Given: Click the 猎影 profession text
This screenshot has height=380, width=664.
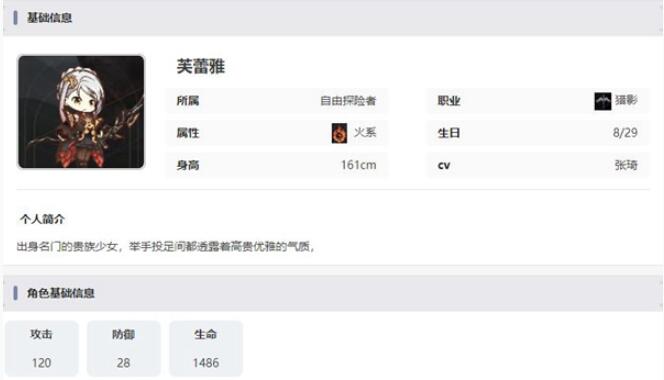Looking at the screenshot, I should pos(626,100).
